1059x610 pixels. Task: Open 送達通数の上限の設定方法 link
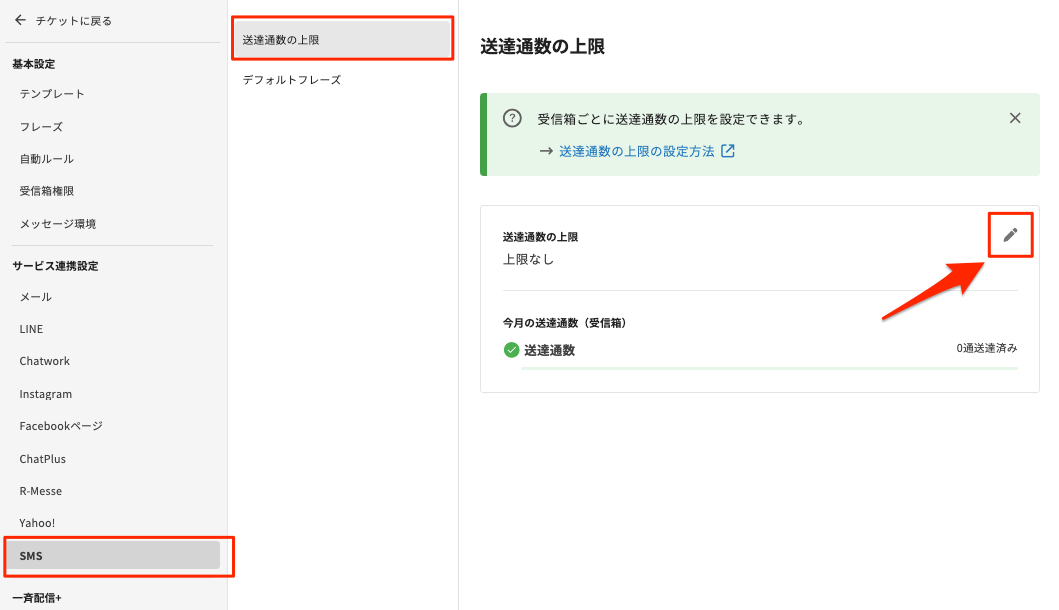[x=636, y=151]
